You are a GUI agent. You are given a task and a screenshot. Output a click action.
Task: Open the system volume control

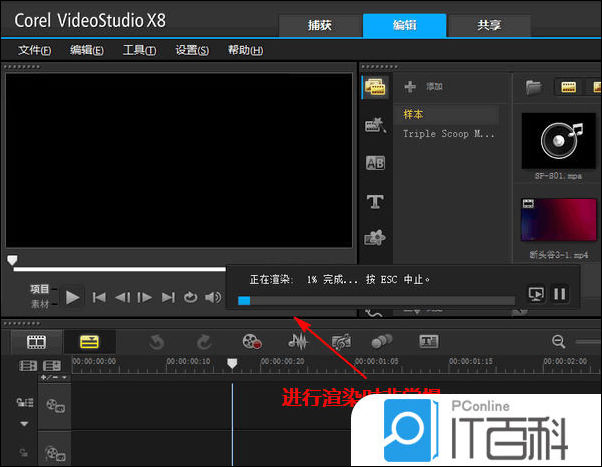pos(213,297)
